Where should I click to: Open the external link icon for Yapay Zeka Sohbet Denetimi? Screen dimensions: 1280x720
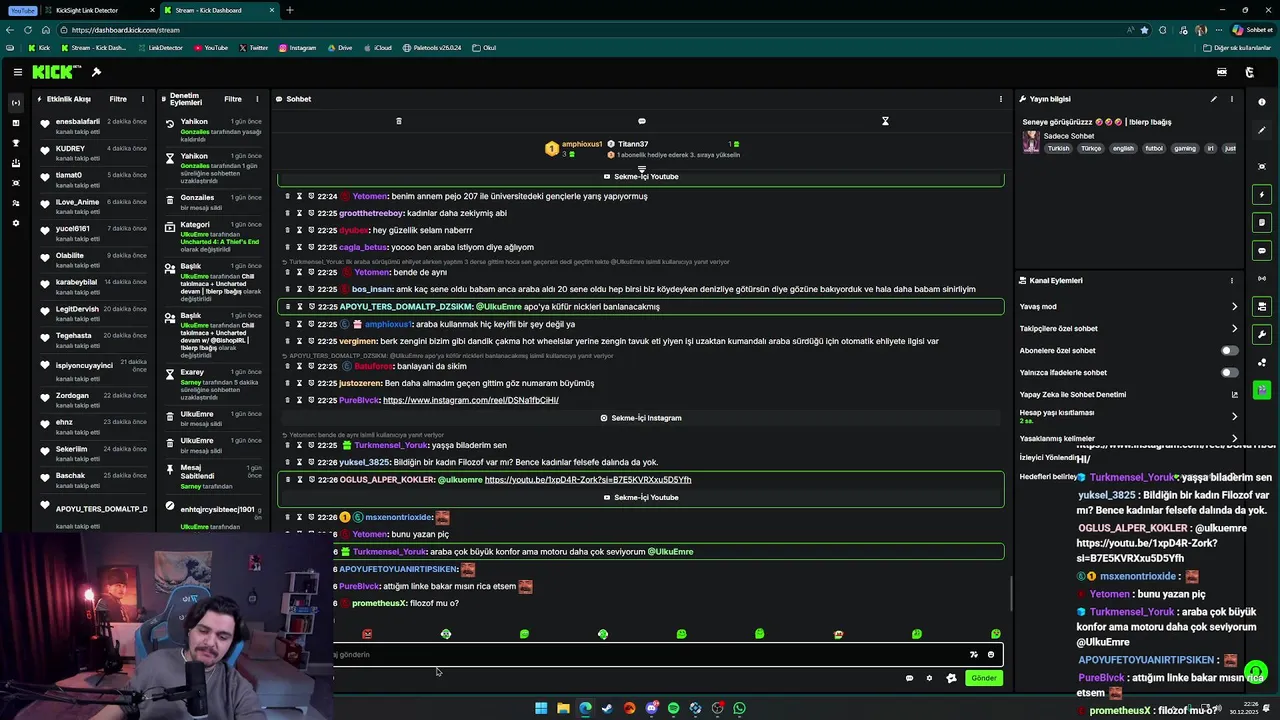1234,394
